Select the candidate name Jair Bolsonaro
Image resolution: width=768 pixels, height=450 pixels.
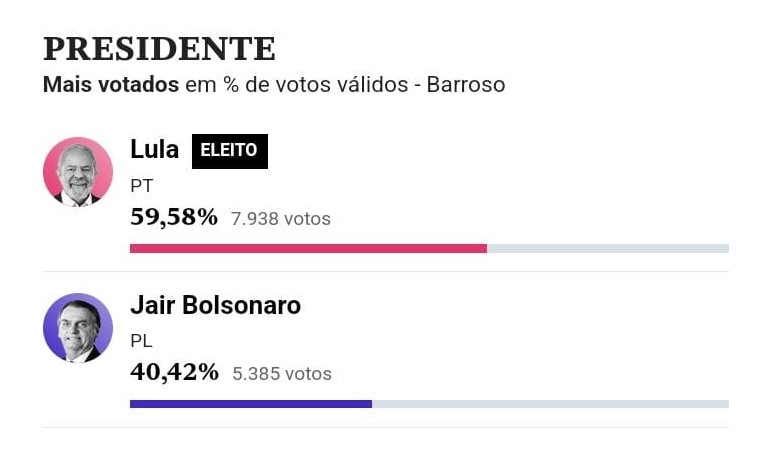click(216, 306)
